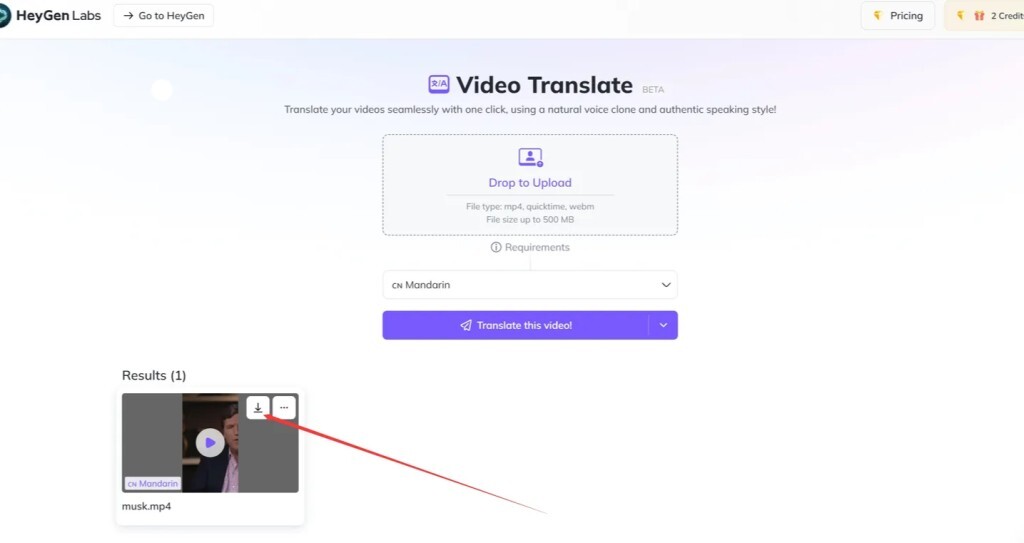Image resolution: width=1024 pixels, height=543 pixels.
Task: Click the Video Translate title icon
Action: pos(439,84)
